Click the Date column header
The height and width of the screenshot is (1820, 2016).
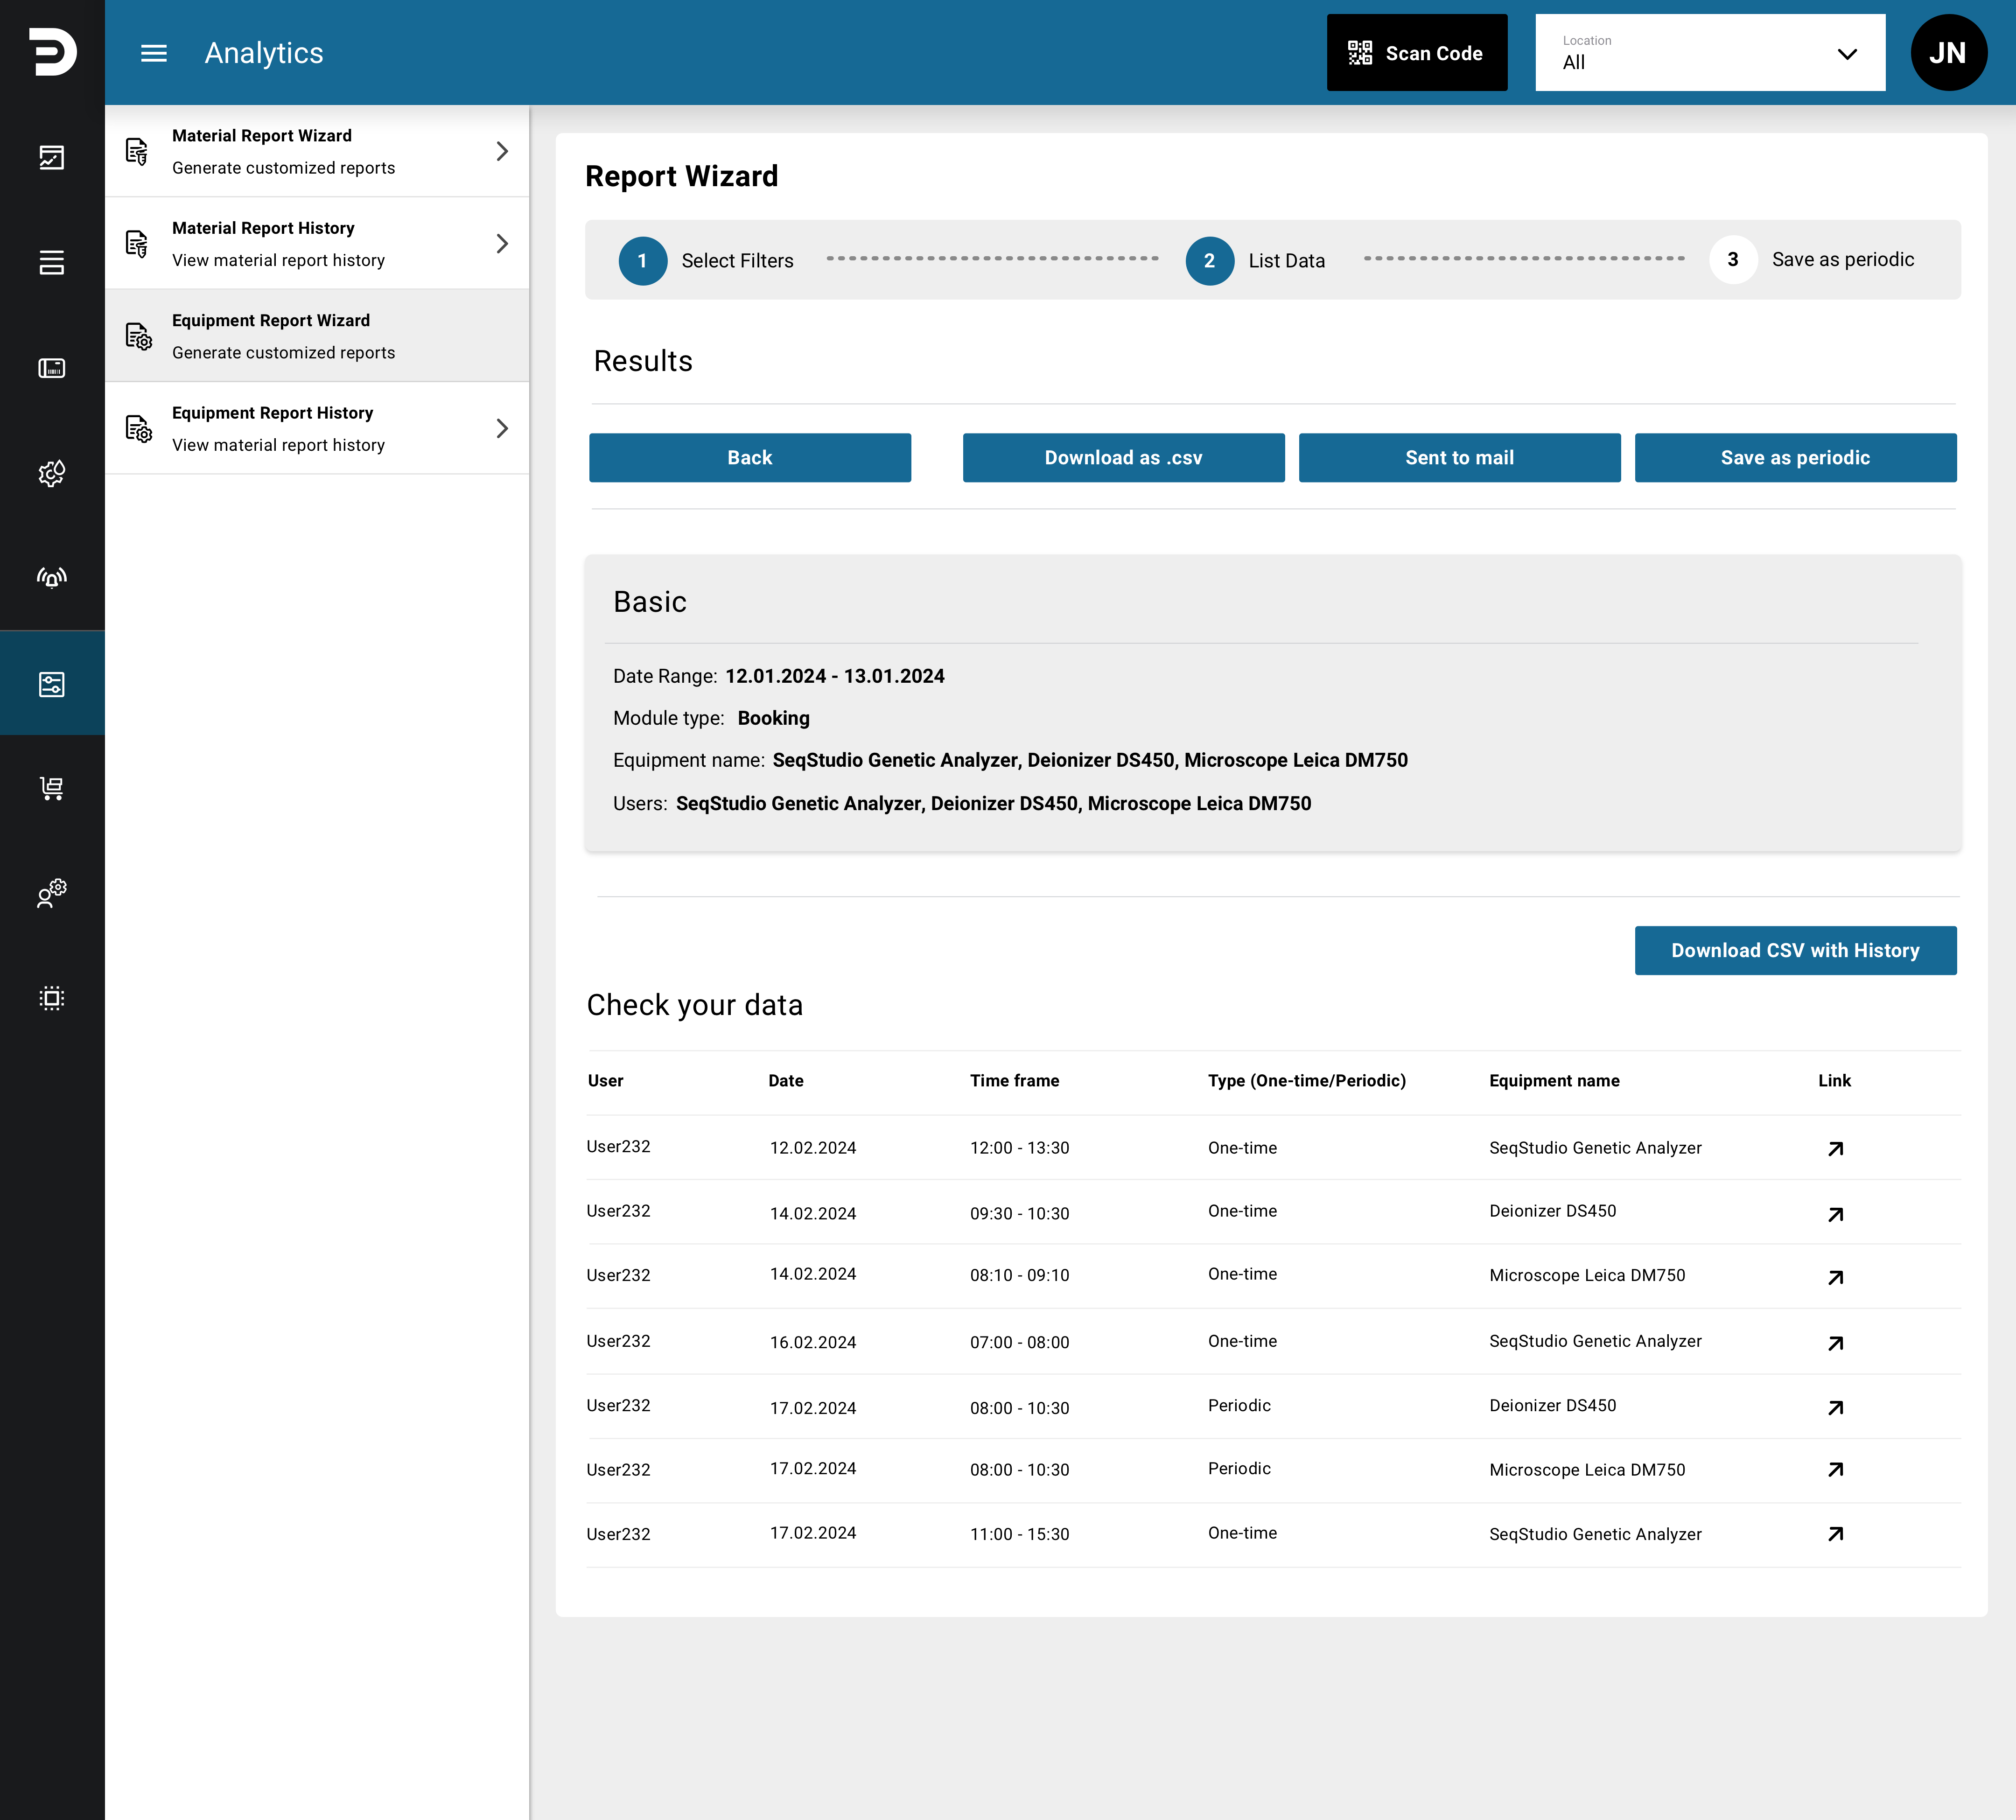tap(786, 1080)
